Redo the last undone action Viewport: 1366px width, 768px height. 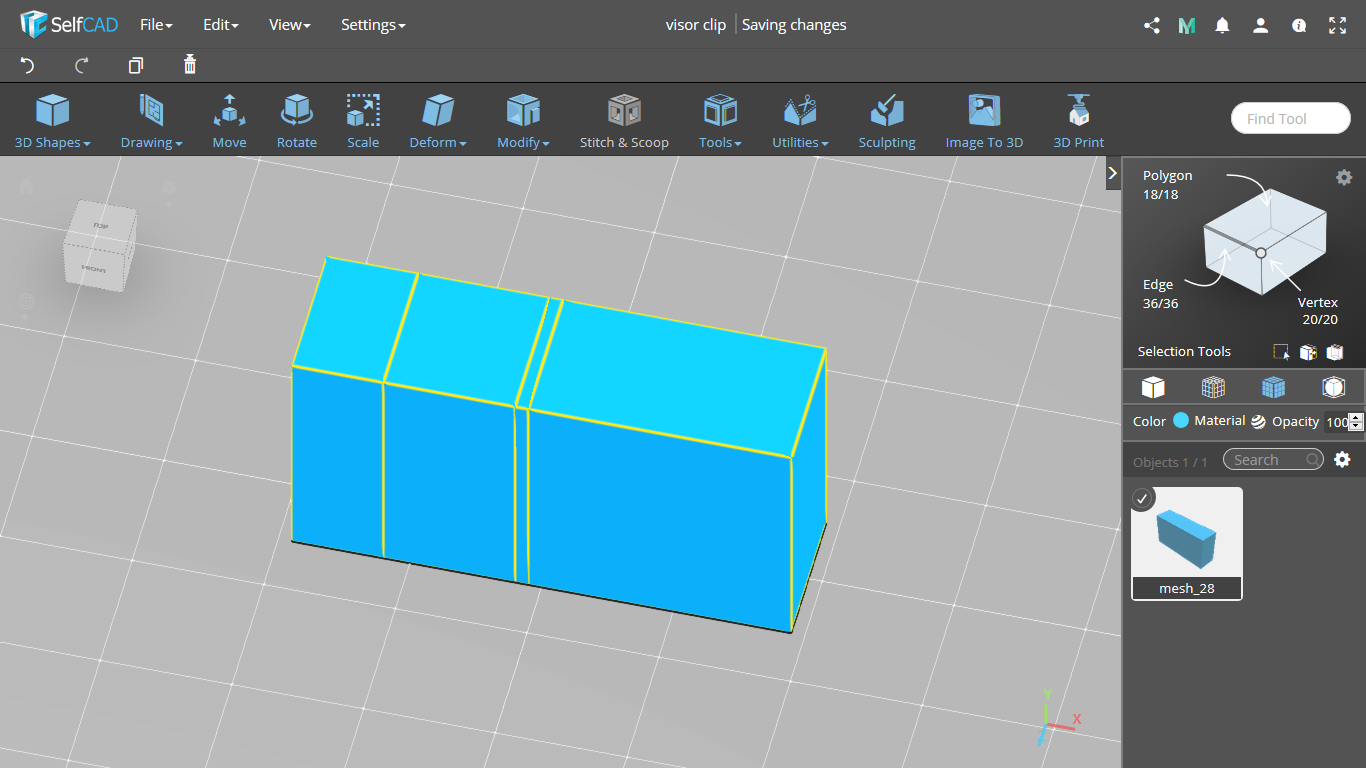point(82,65)
